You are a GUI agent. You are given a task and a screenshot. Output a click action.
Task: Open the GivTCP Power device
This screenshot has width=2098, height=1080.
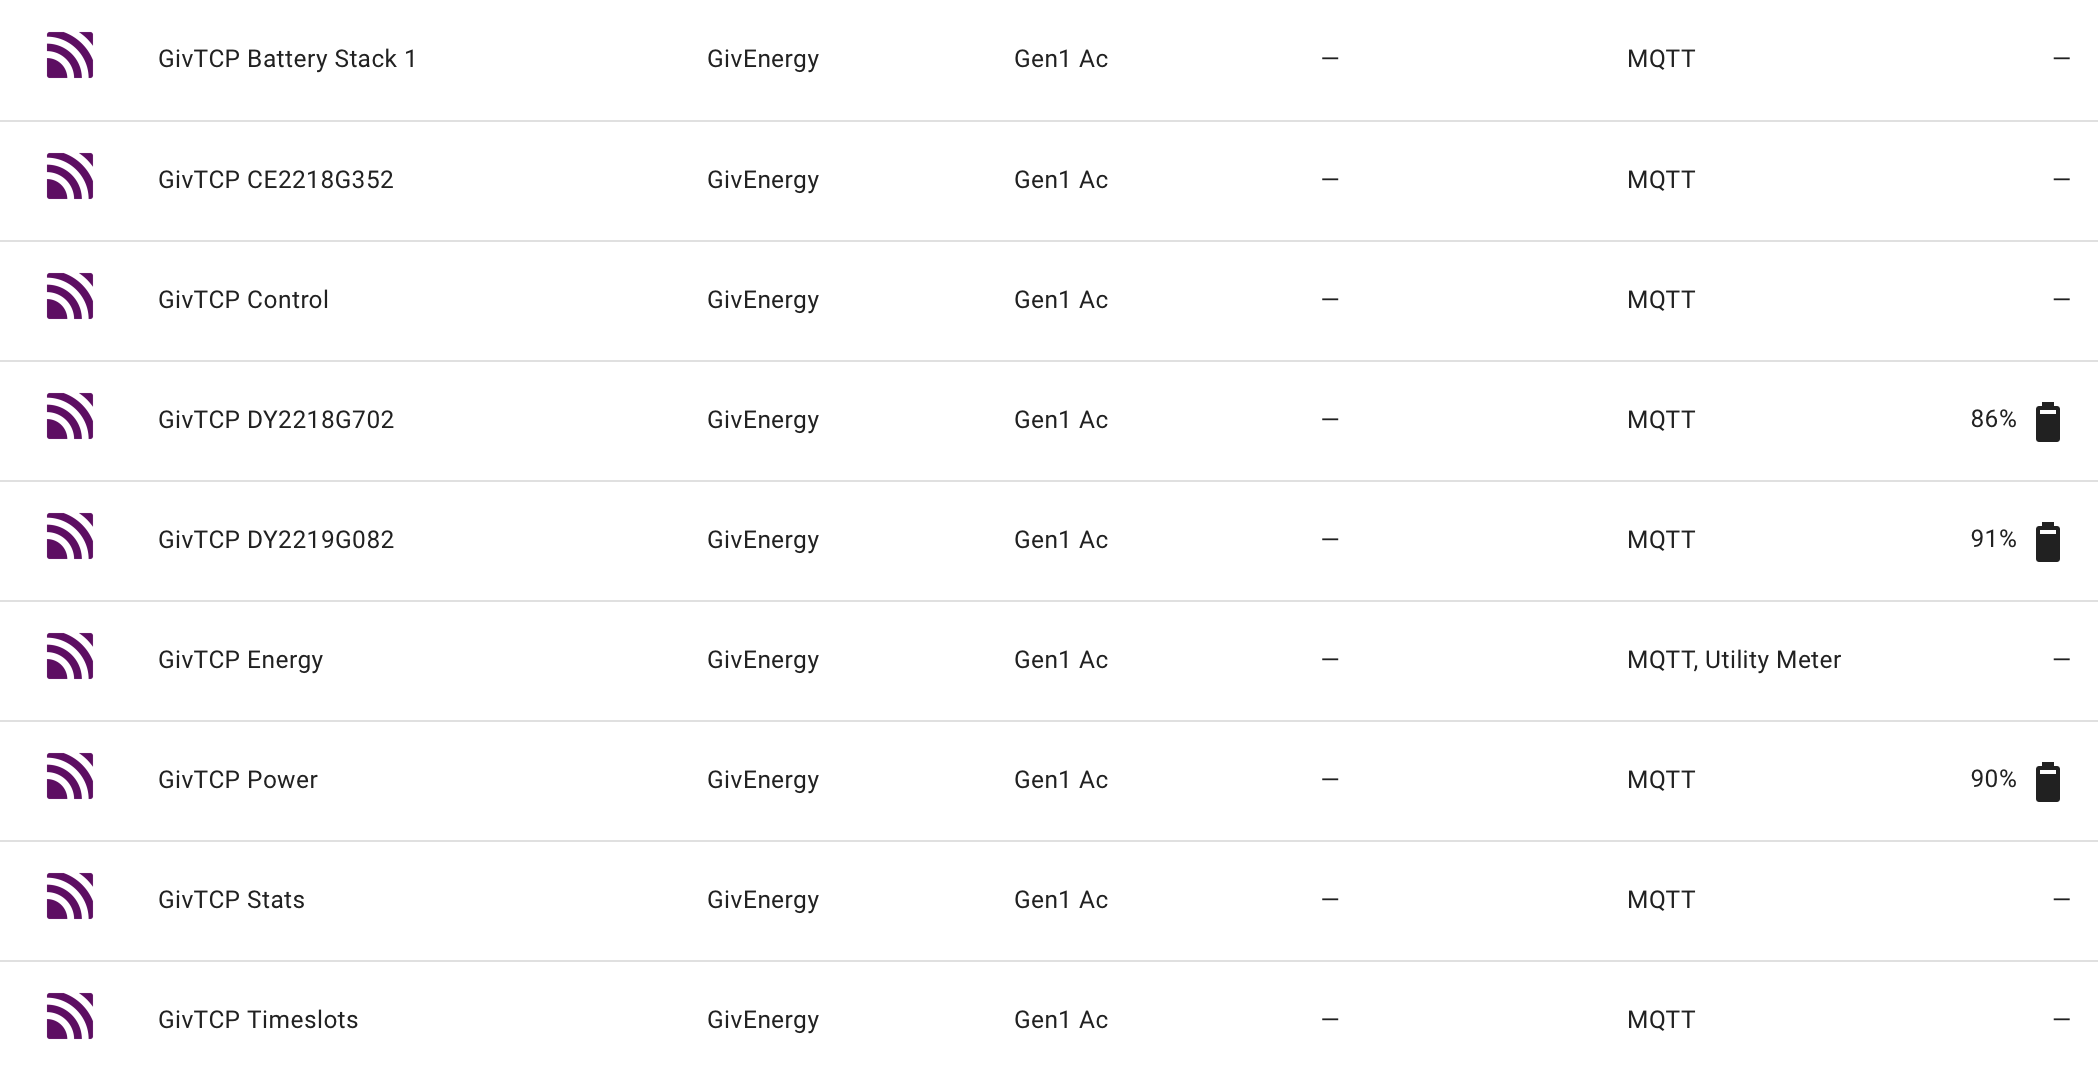coord(238,780)
